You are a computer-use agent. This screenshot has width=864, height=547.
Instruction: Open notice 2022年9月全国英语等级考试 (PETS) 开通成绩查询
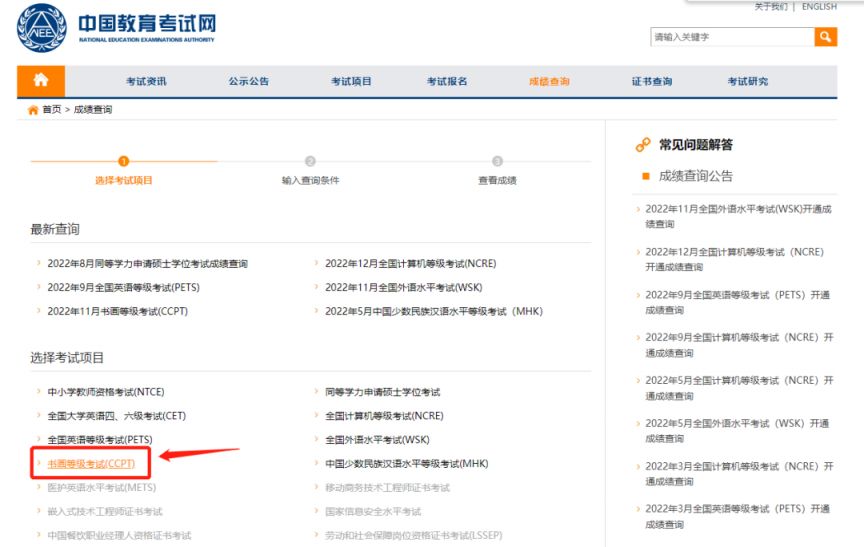(x=737, y=302)
